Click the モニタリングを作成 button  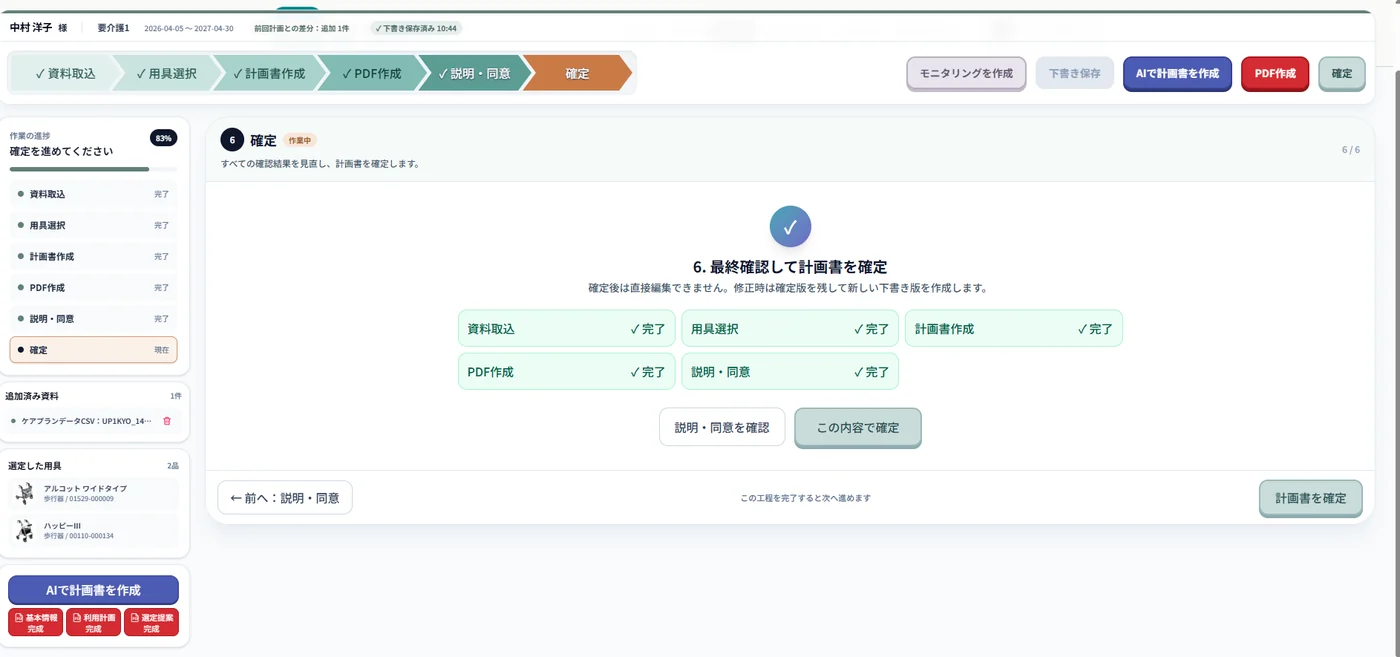point(966,73)
